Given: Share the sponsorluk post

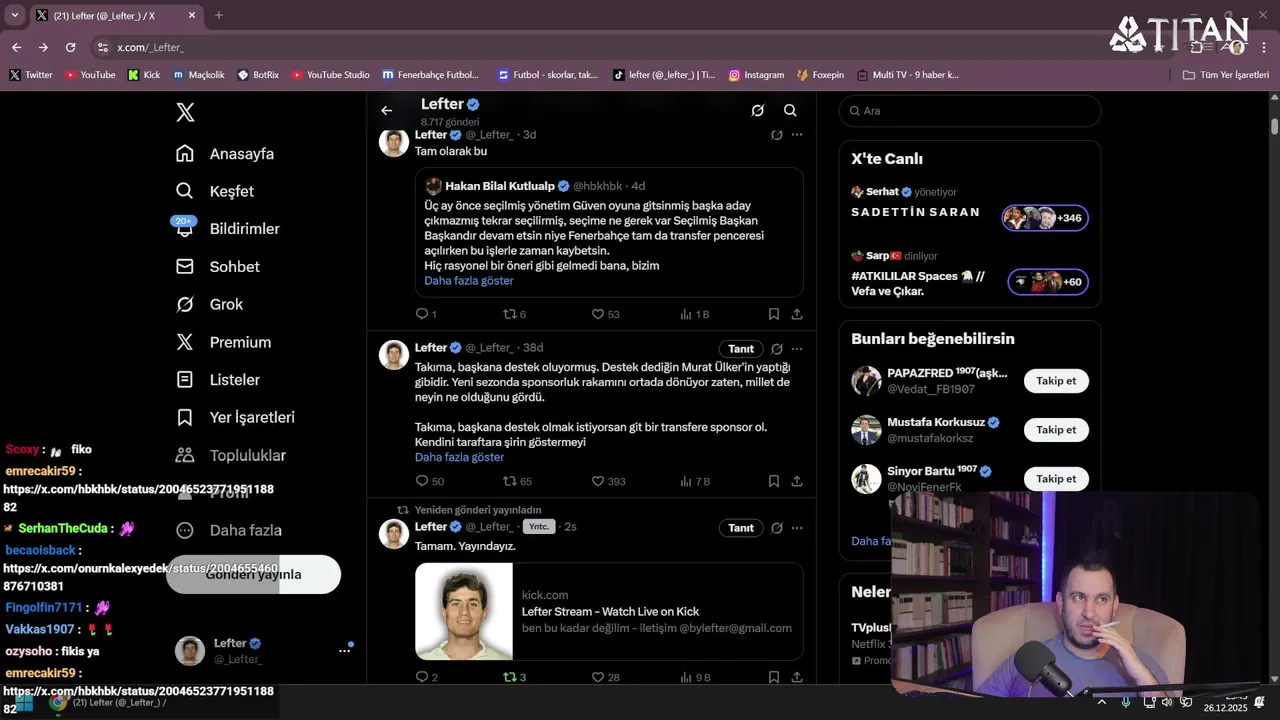Looking at the screenshot, I should tap(797, 481).
